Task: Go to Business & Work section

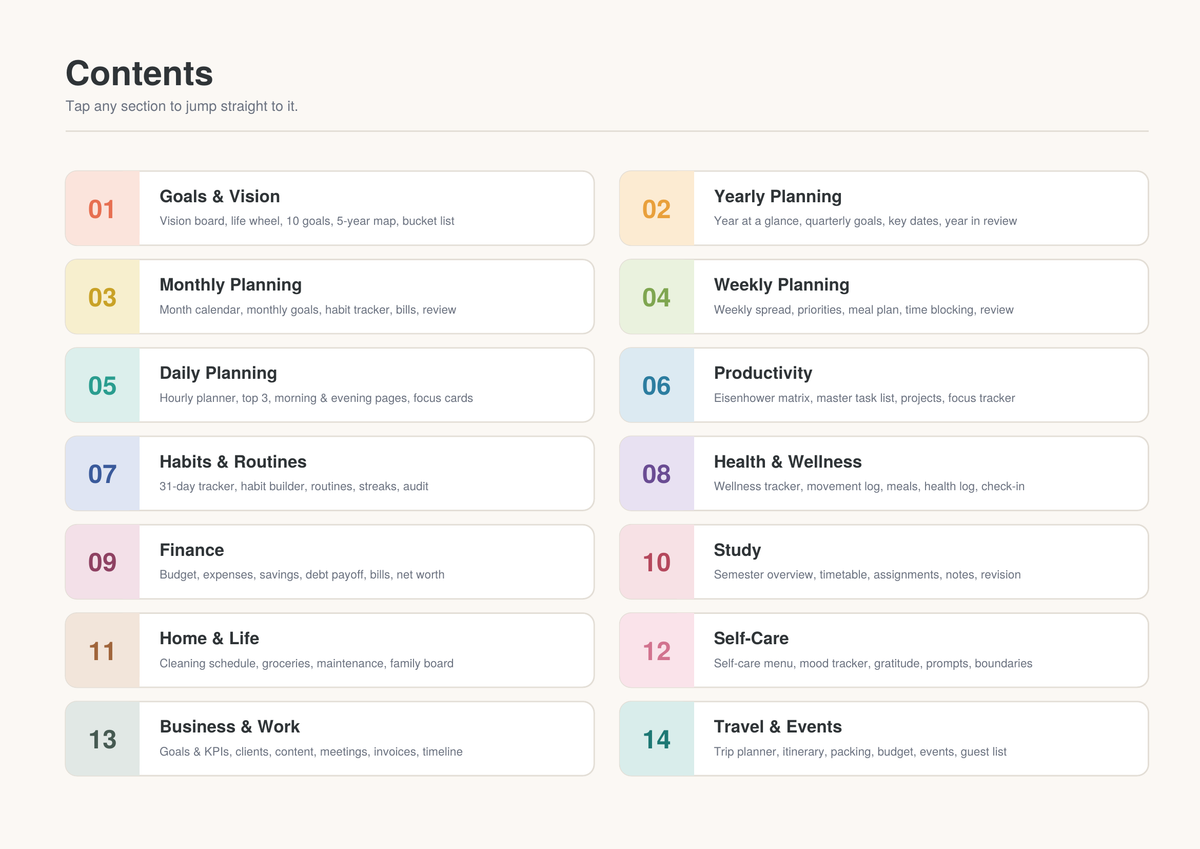Action: [330, 739]
